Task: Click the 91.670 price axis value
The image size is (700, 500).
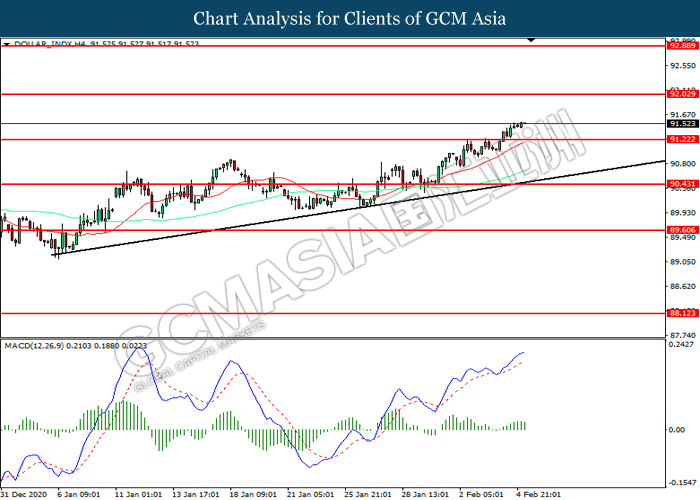Action: 683,115
